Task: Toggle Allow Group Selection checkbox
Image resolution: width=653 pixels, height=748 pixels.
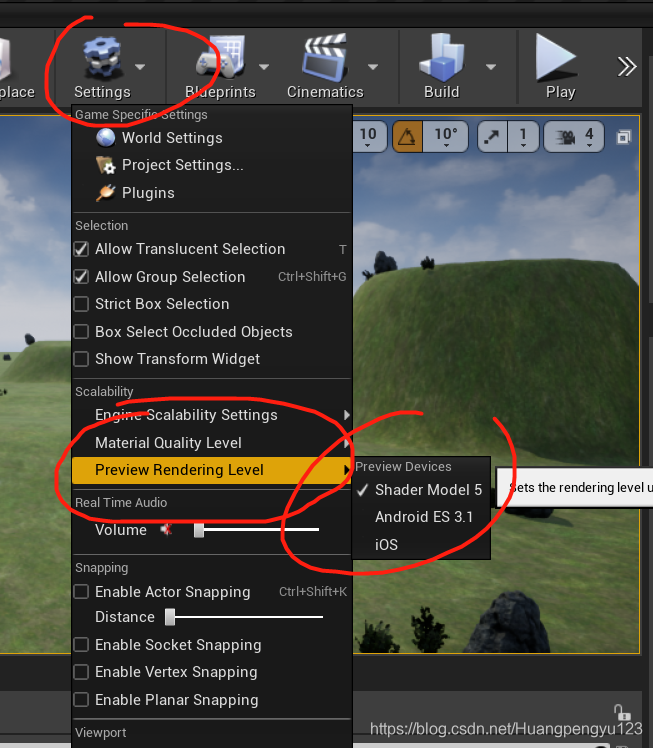Action: click(81, 277)
